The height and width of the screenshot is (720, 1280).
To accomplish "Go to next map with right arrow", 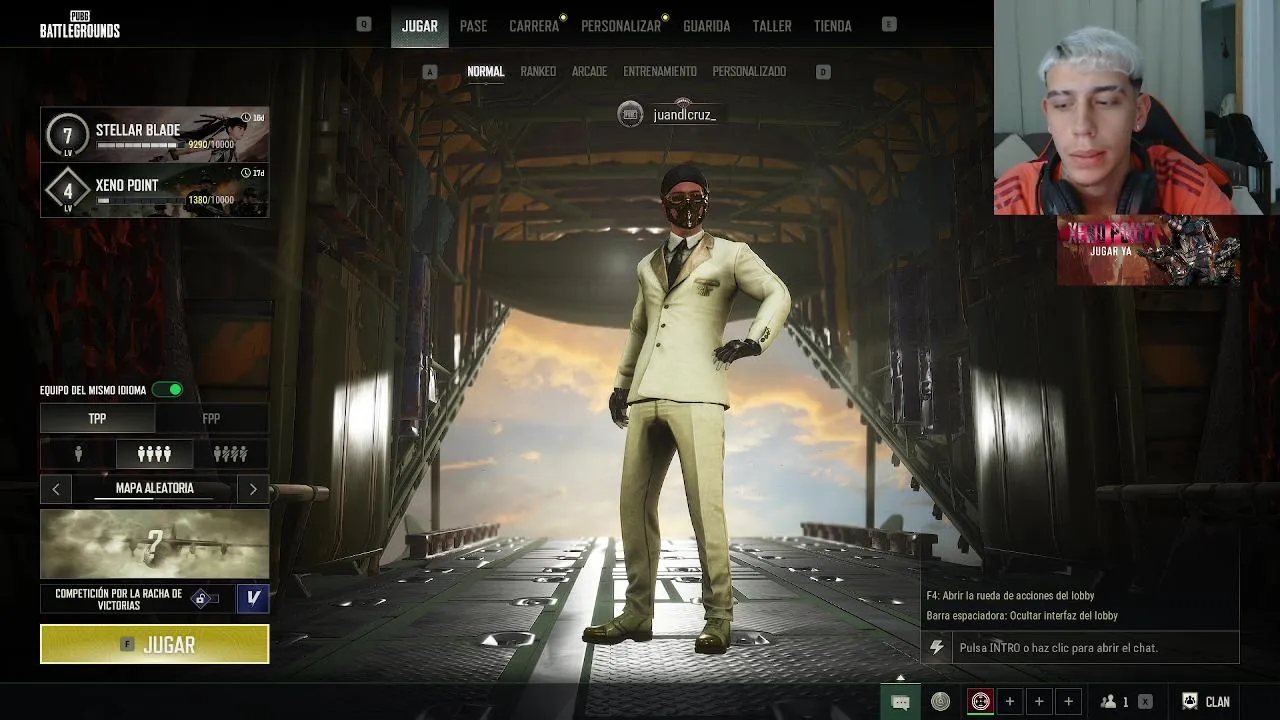I will click(x=253, y=489).
